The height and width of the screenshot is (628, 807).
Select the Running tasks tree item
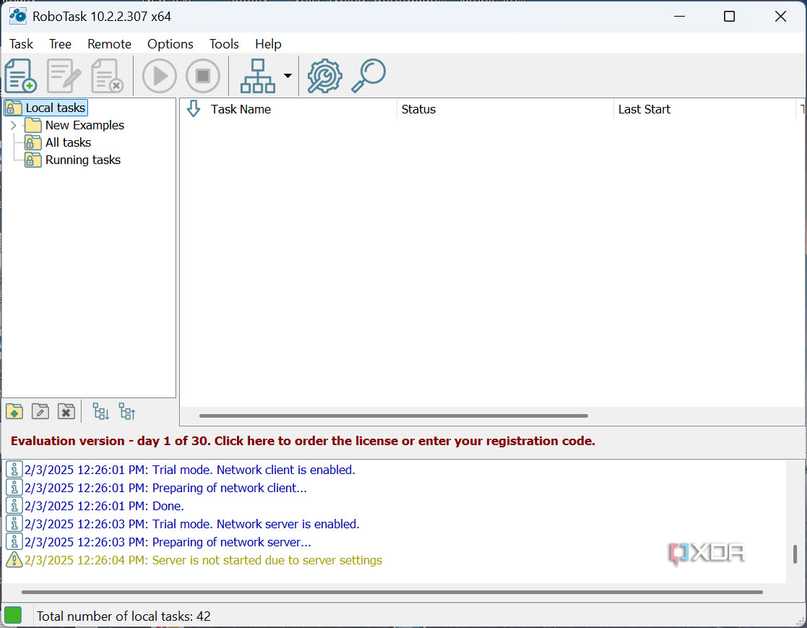(83, 160)
